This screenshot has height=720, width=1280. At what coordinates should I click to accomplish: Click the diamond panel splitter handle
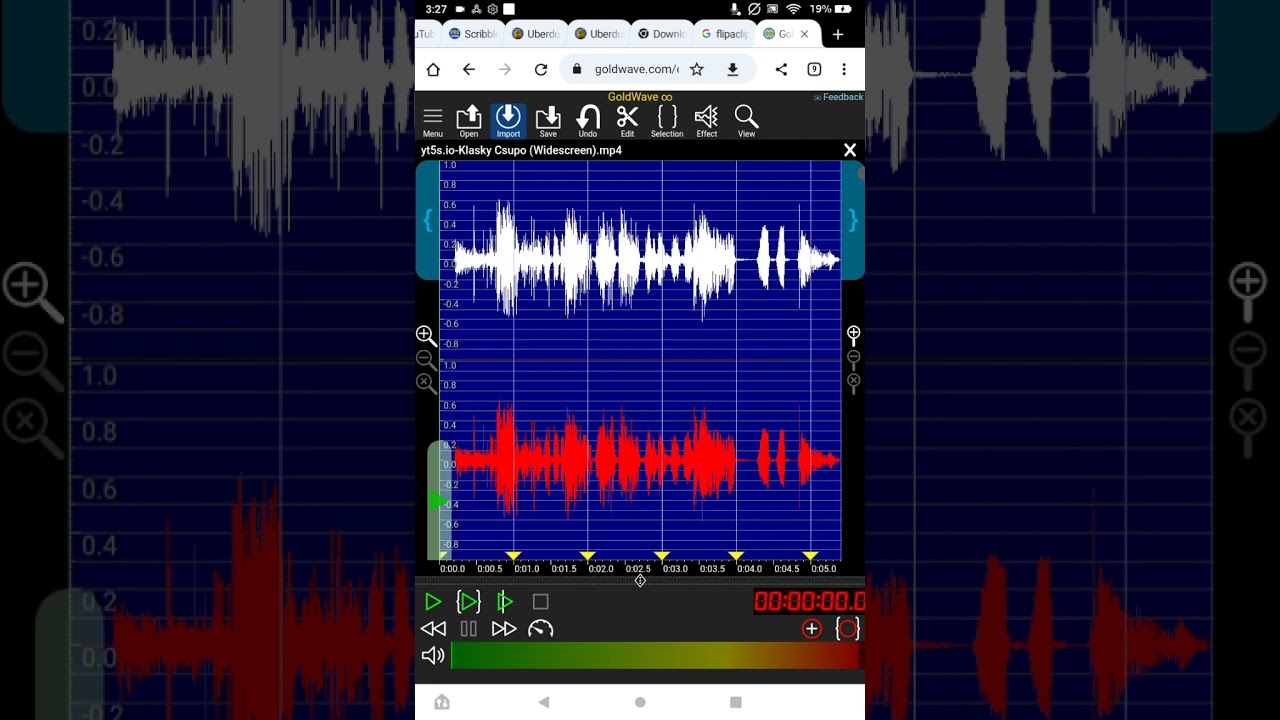pyautogui.click(x=640, y=580)
